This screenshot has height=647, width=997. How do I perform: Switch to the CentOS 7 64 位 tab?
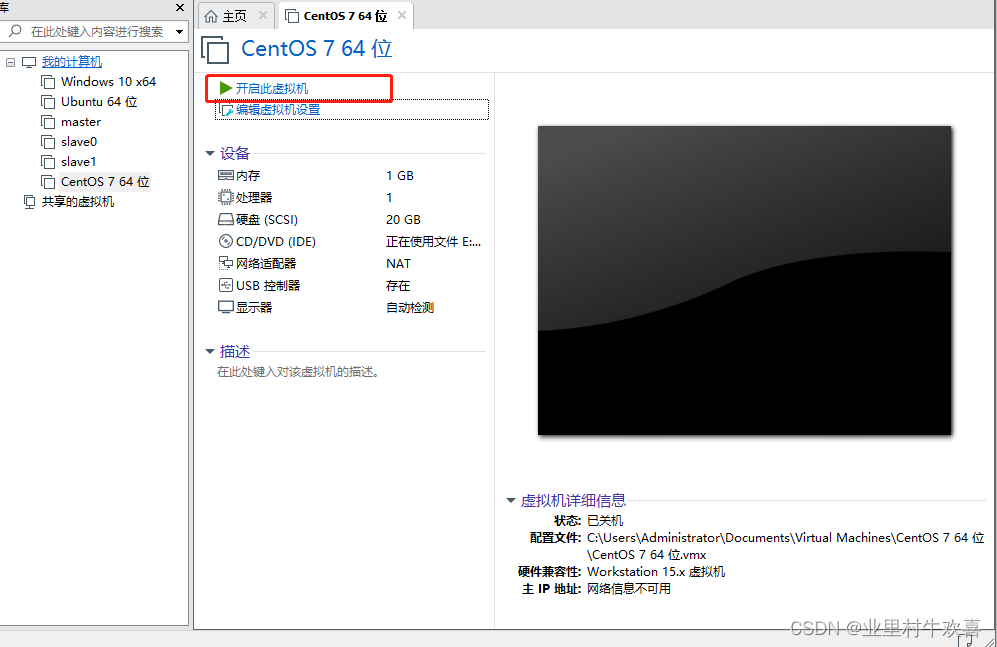coord(345,16)
